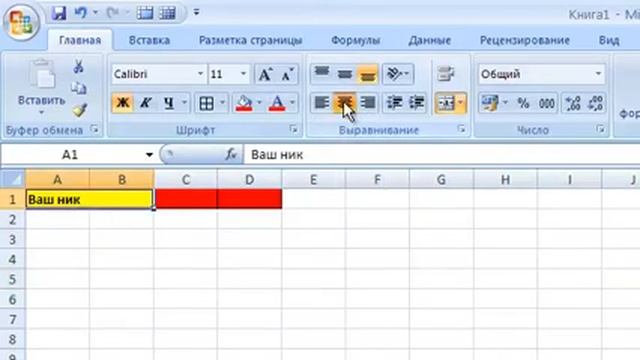Align text to middle of cell
The width and height of the screenshot is (640, 360).
point(344,73)
